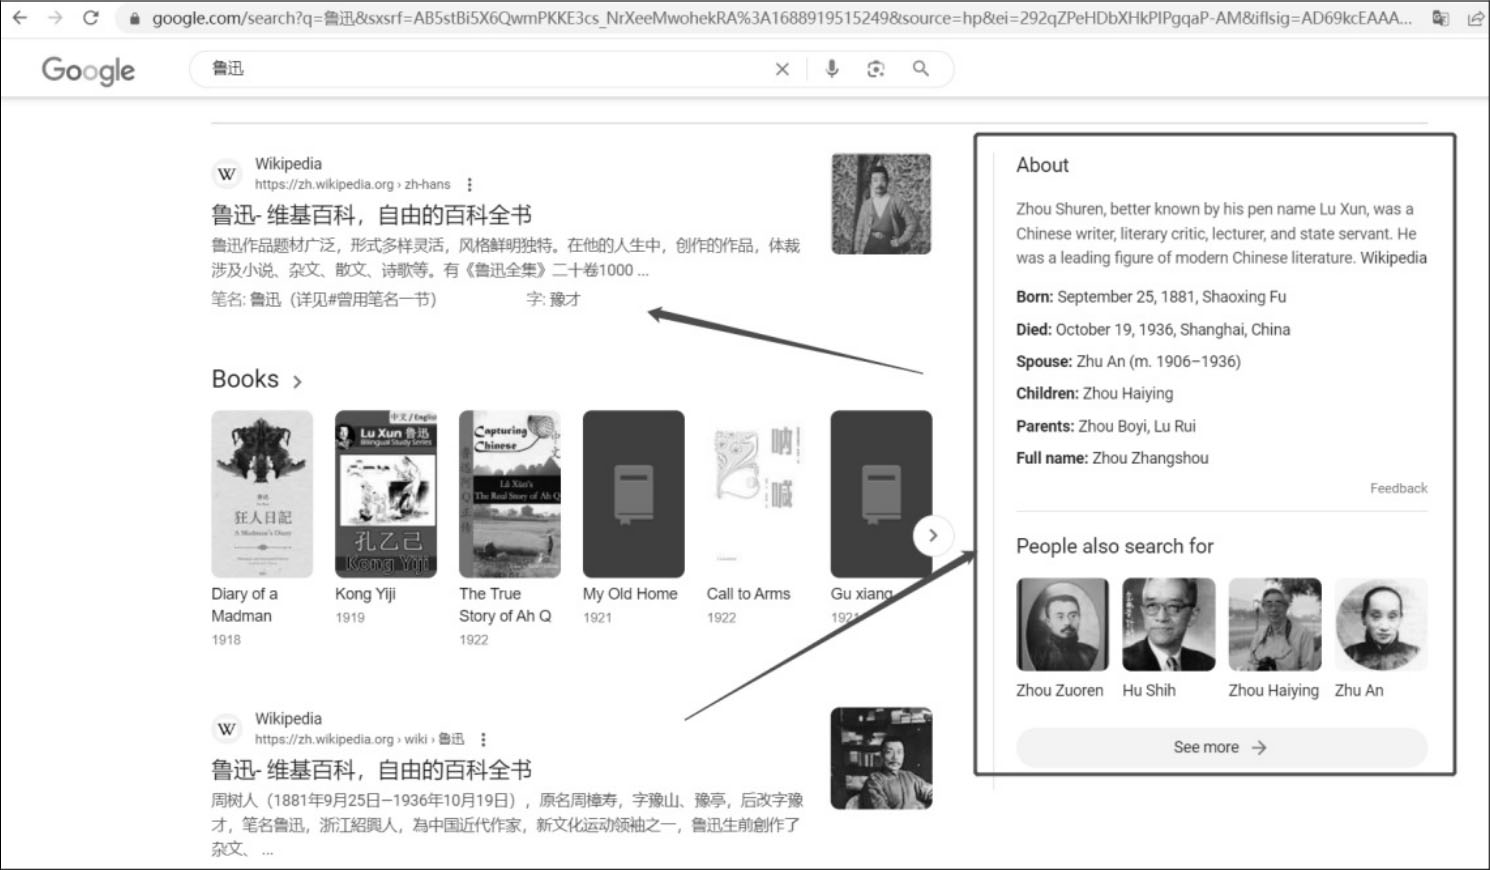This screenshot has width=1490, height=870.
Task: Click the browser back arrow
Action: (x=20, y=18)
